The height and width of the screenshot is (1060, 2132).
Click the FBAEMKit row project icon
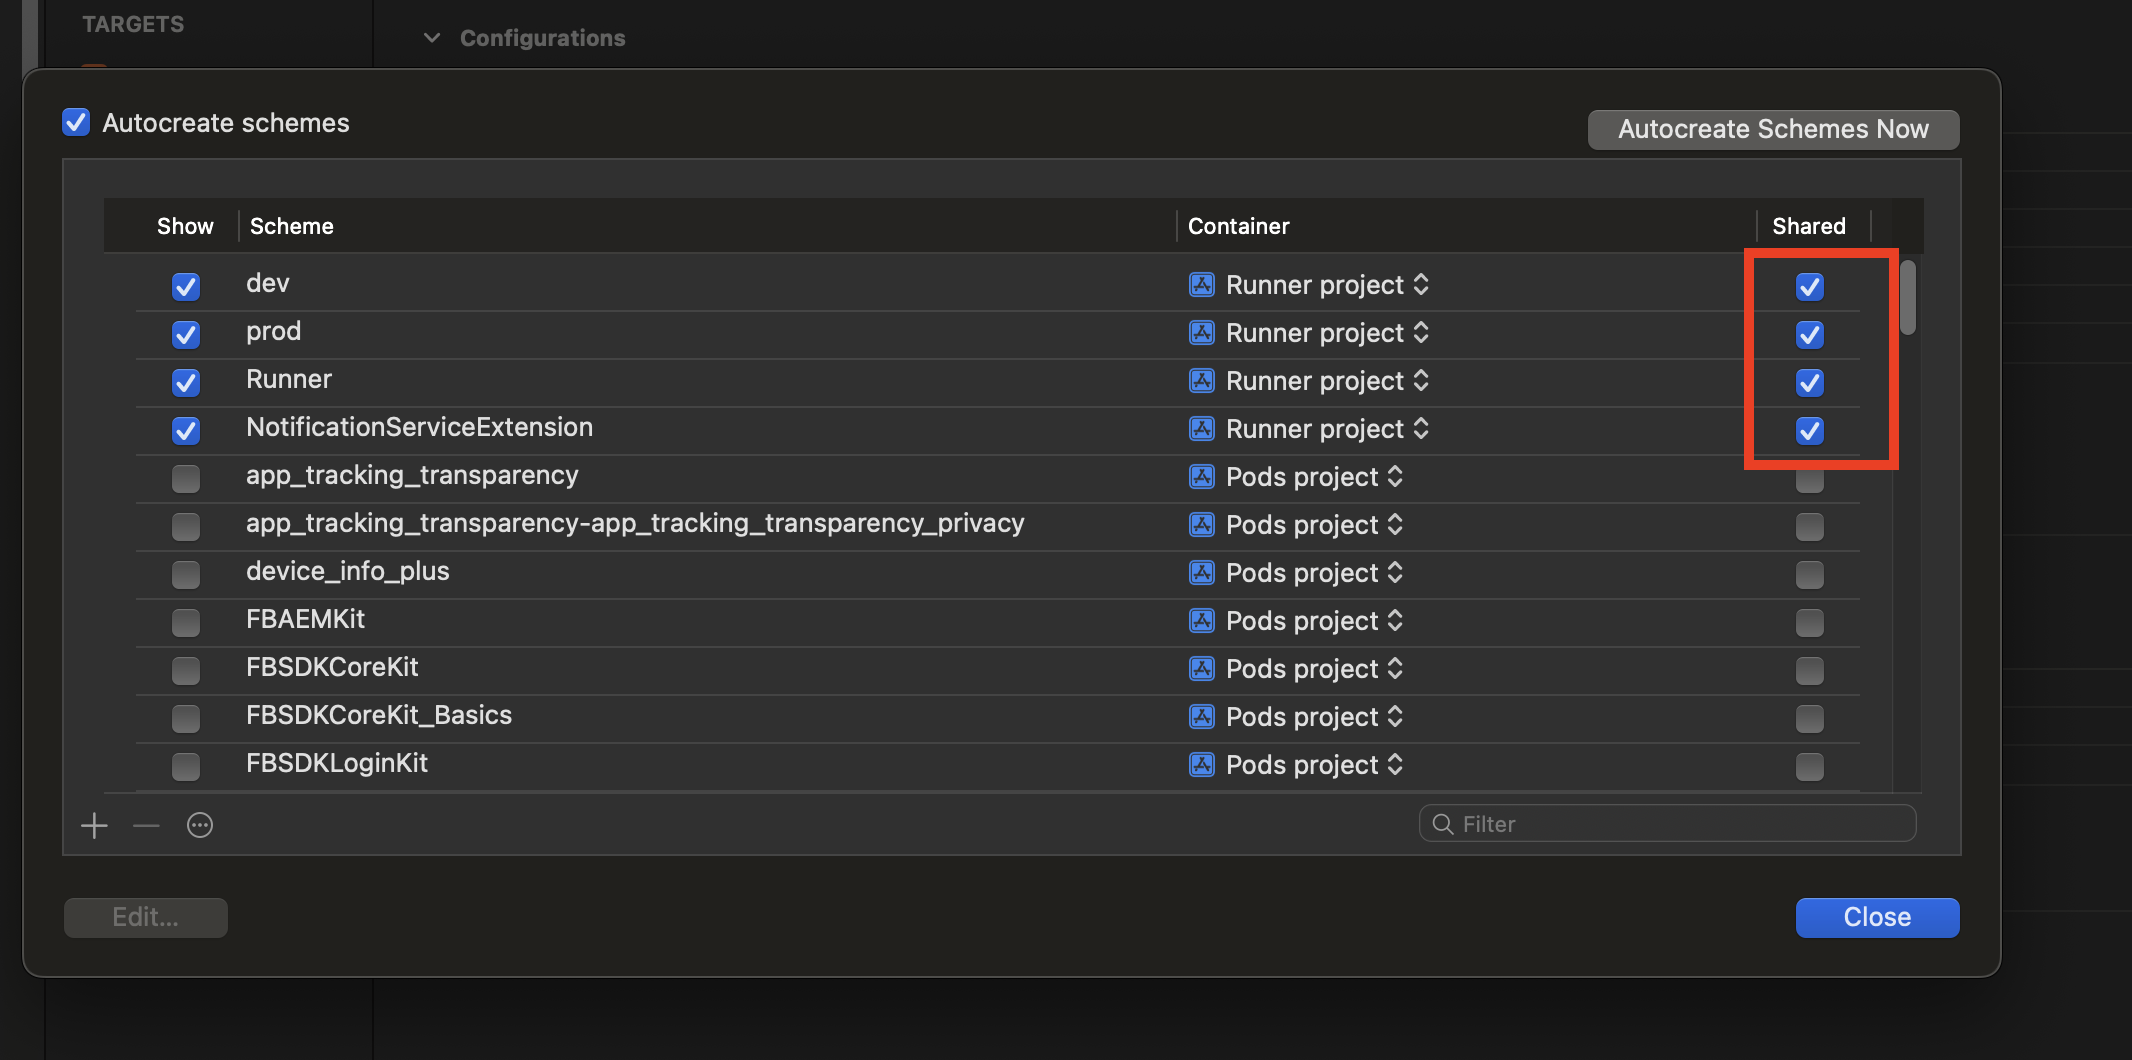[1201, 621]
